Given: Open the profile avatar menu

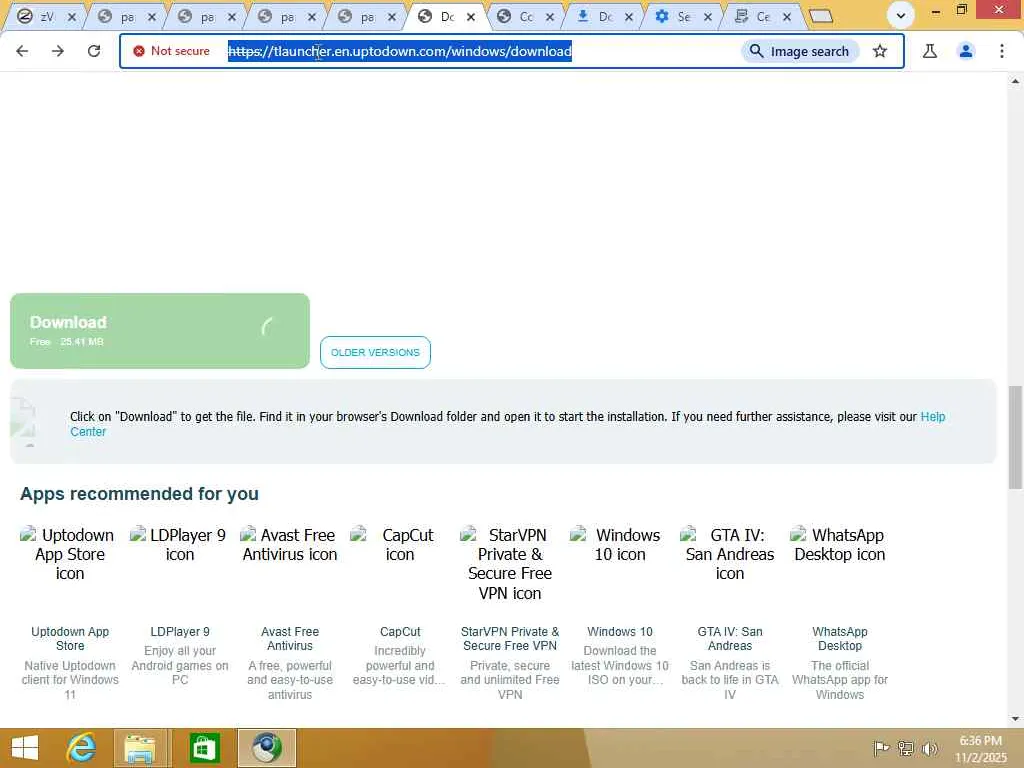Looking at the screenshot, I should click(x=966, y=51).
